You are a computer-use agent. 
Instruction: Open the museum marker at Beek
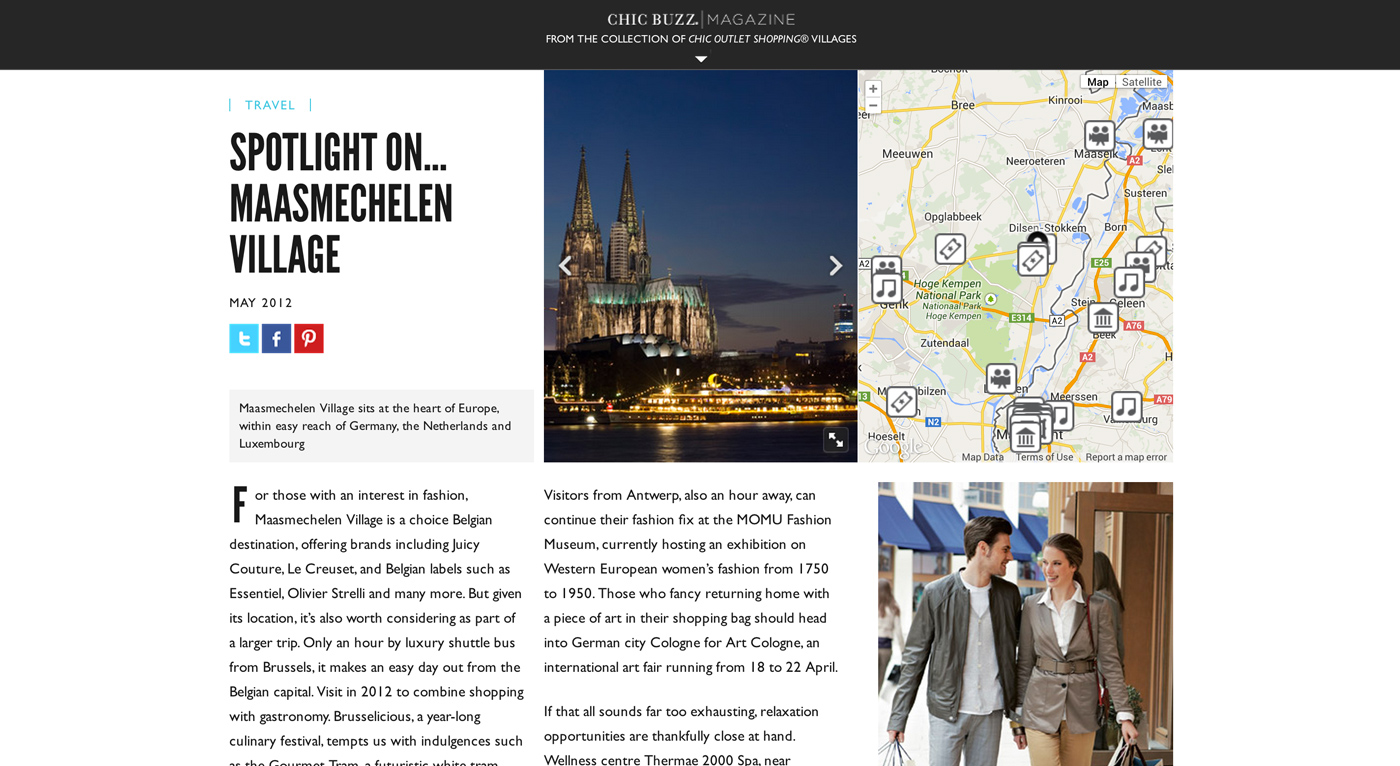pos(1103,318)
